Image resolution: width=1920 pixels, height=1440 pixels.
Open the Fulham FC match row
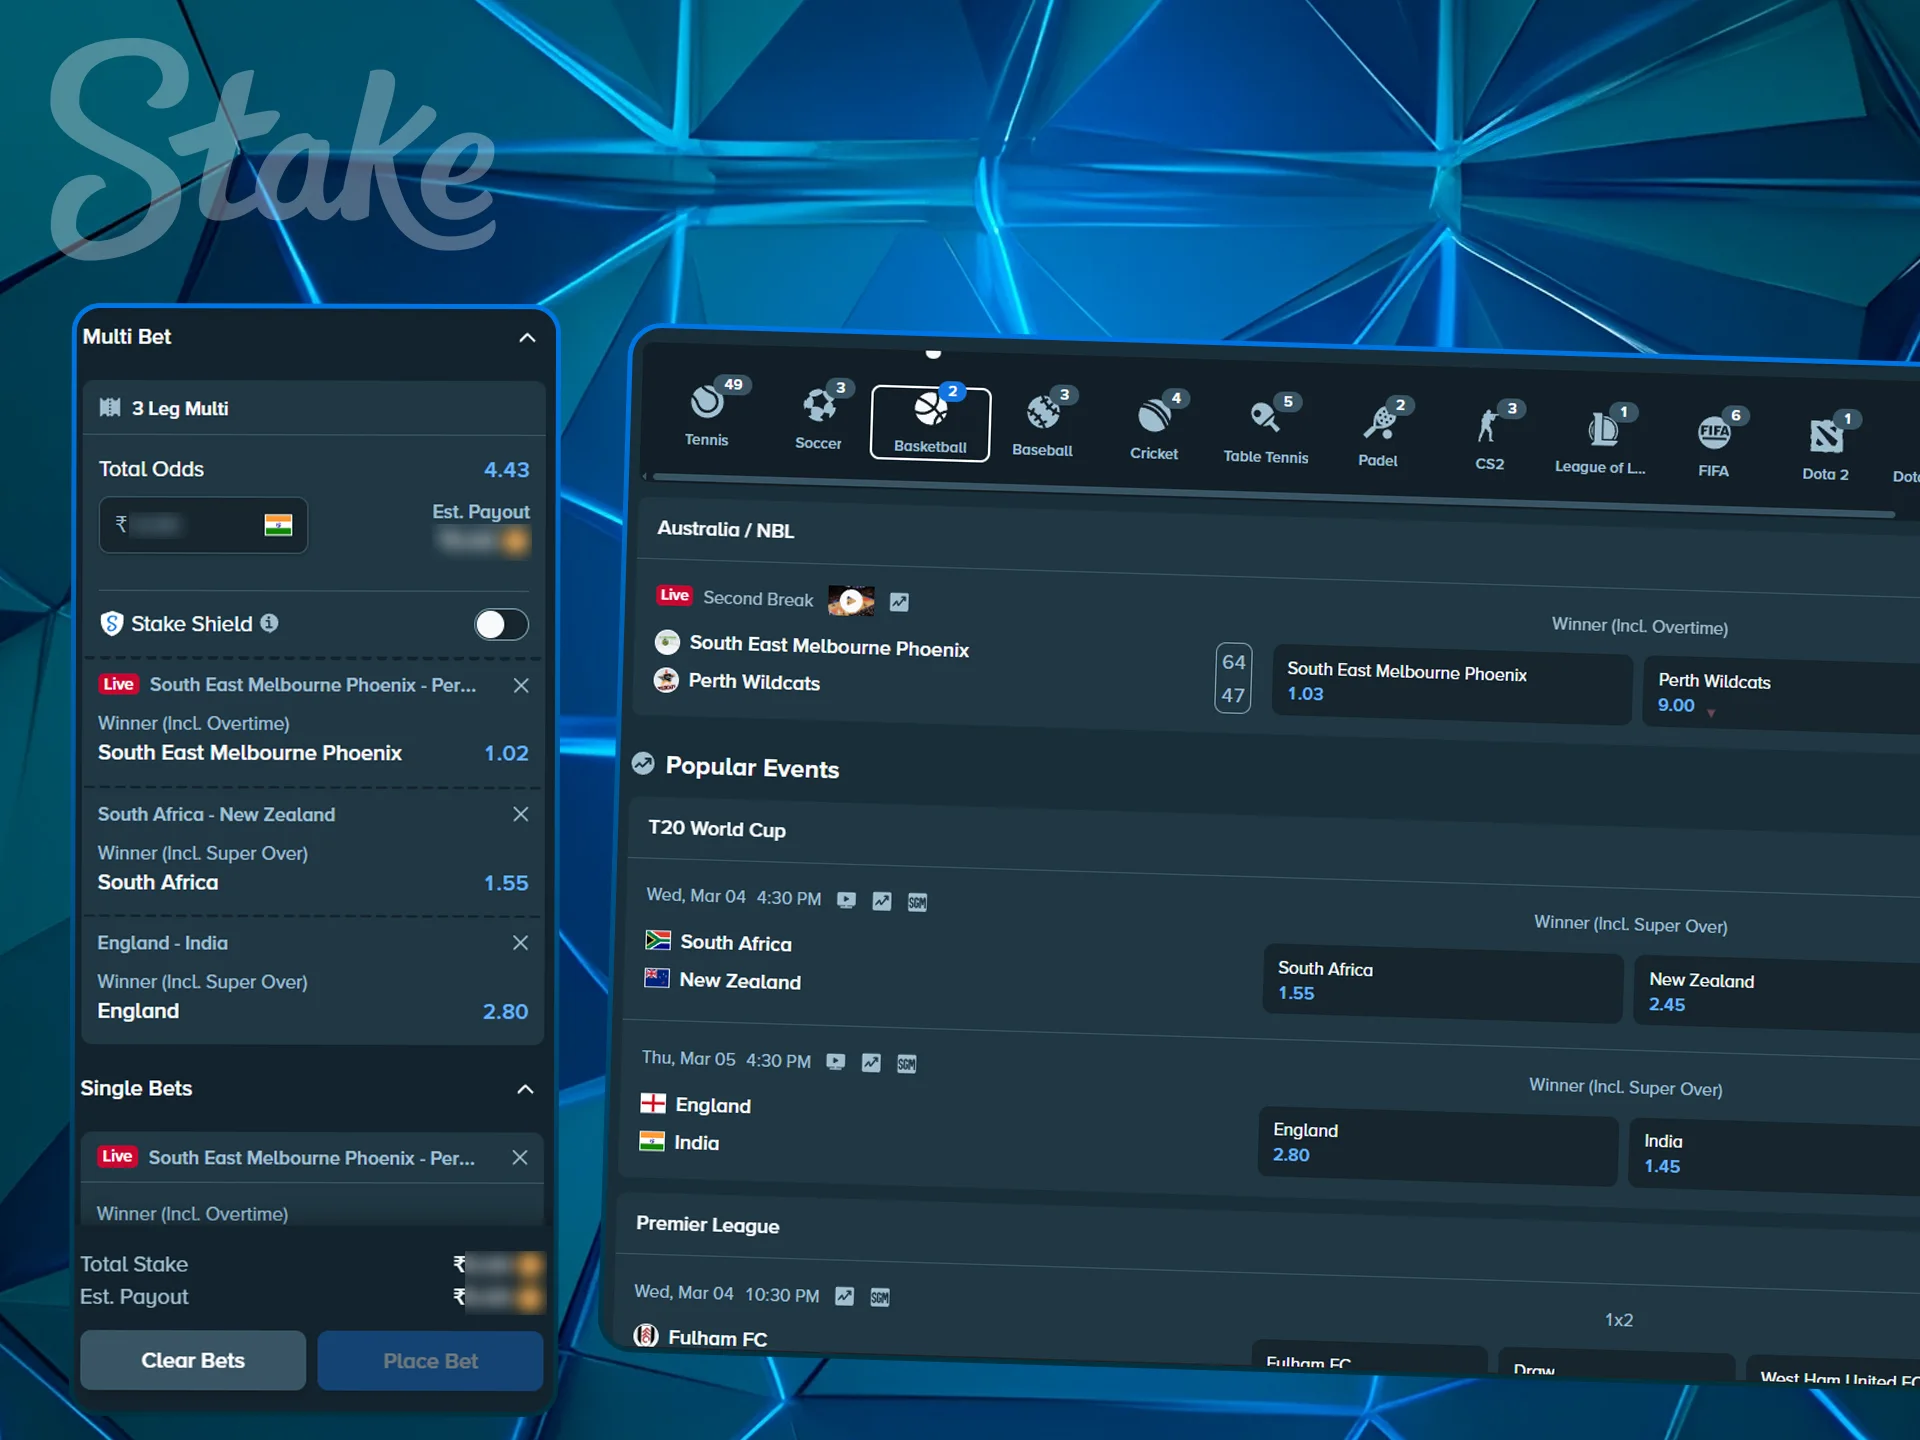(718, 1338)
